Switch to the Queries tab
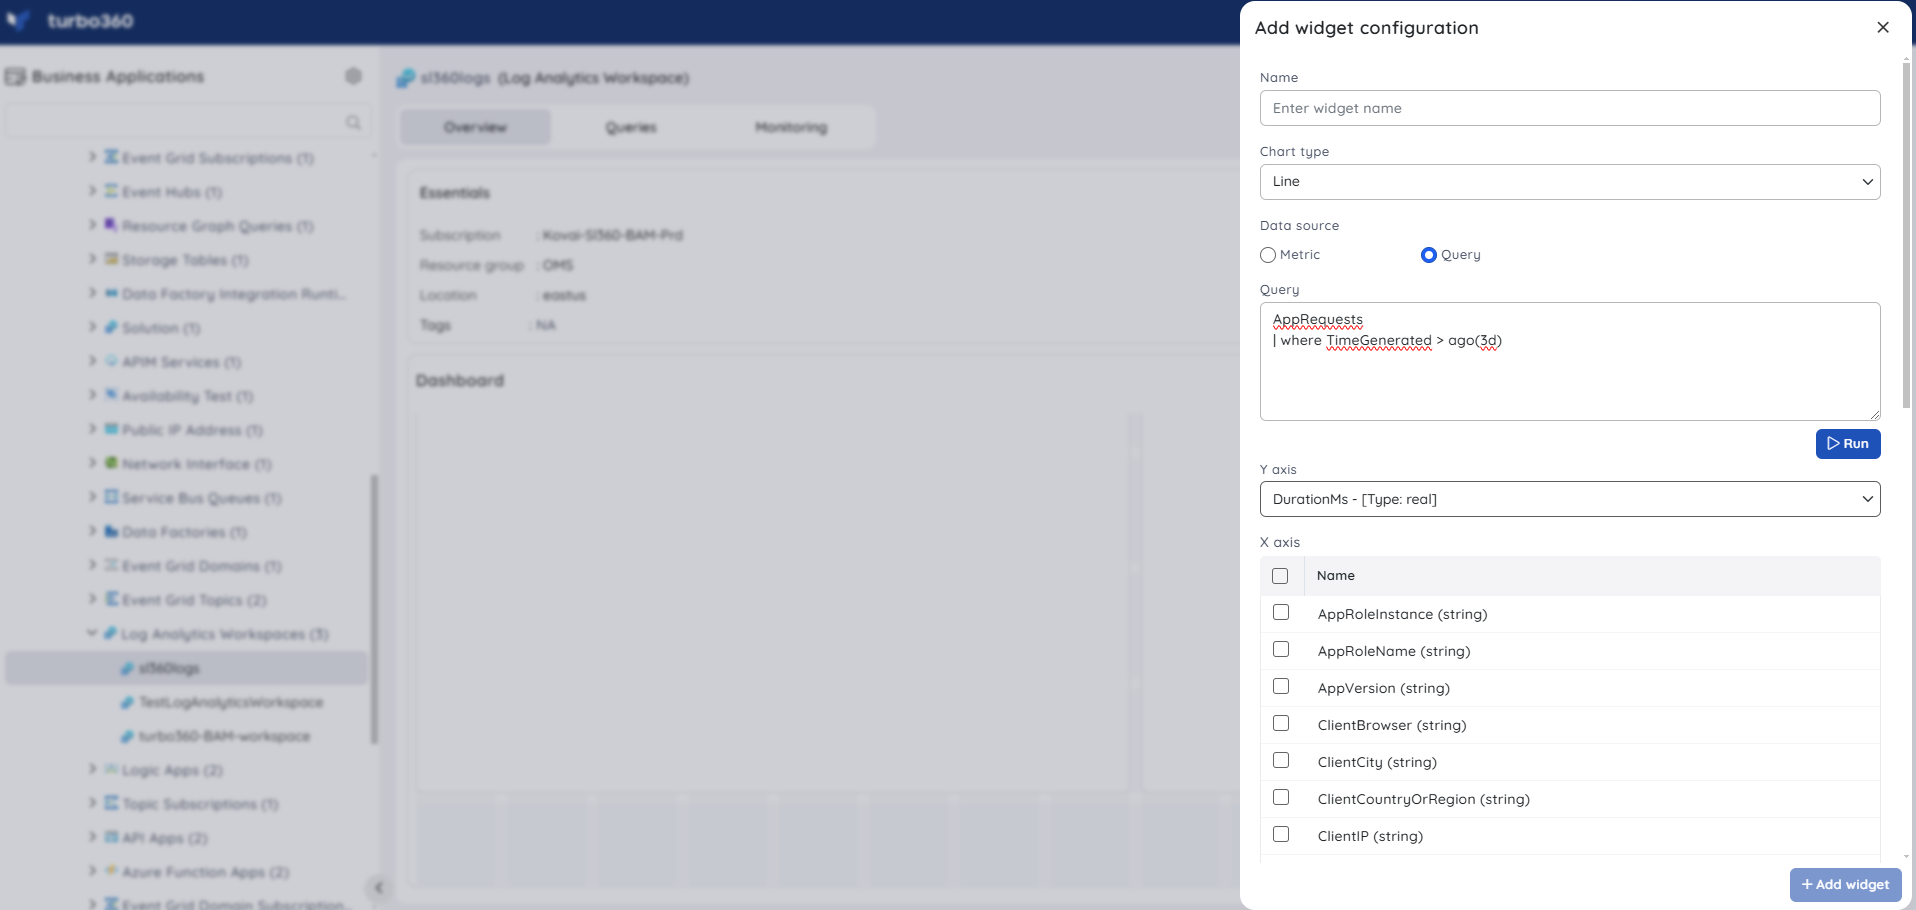 631,127
